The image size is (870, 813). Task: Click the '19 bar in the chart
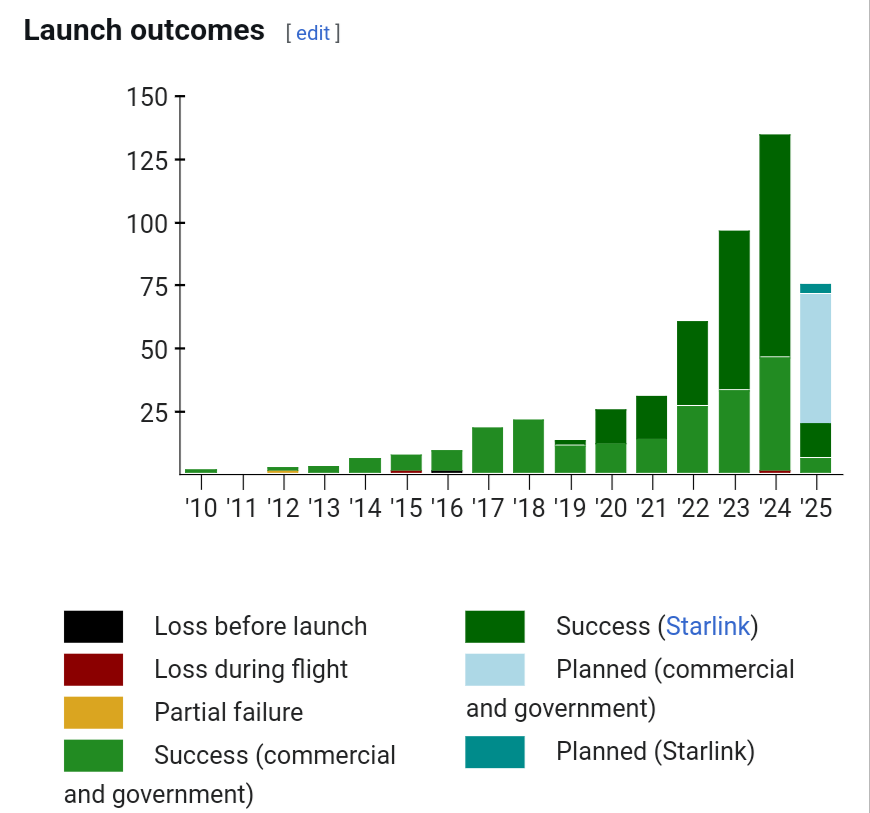tap(570, 456)
